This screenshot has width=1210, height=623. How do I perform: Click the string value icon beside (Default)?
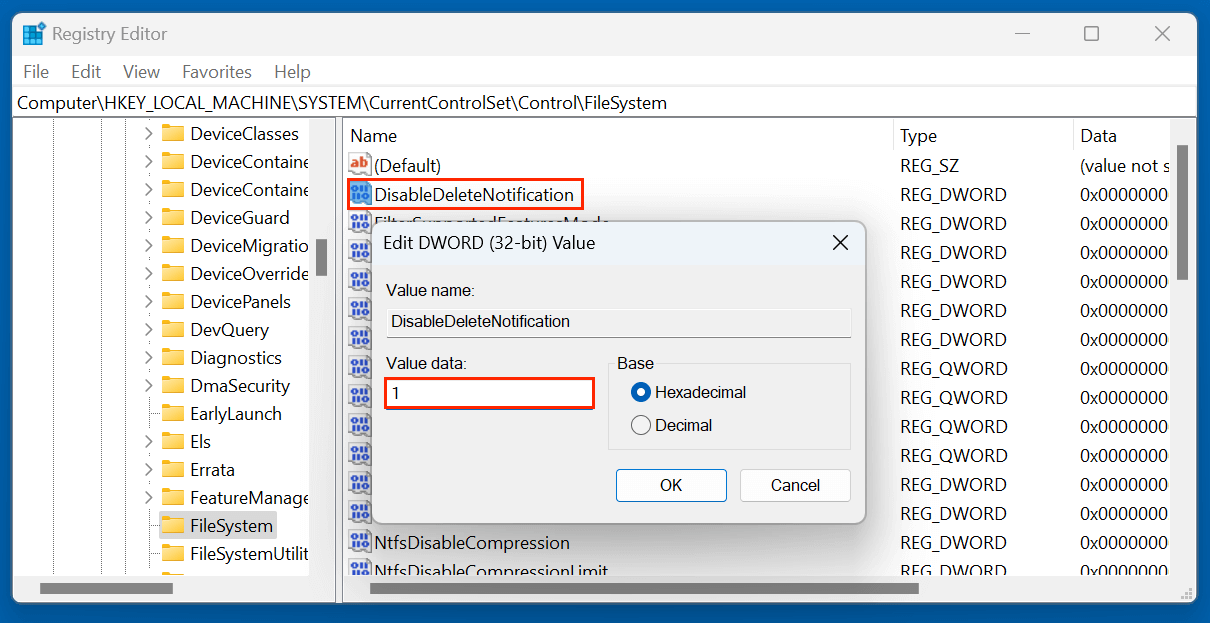[x=359, y=164]
